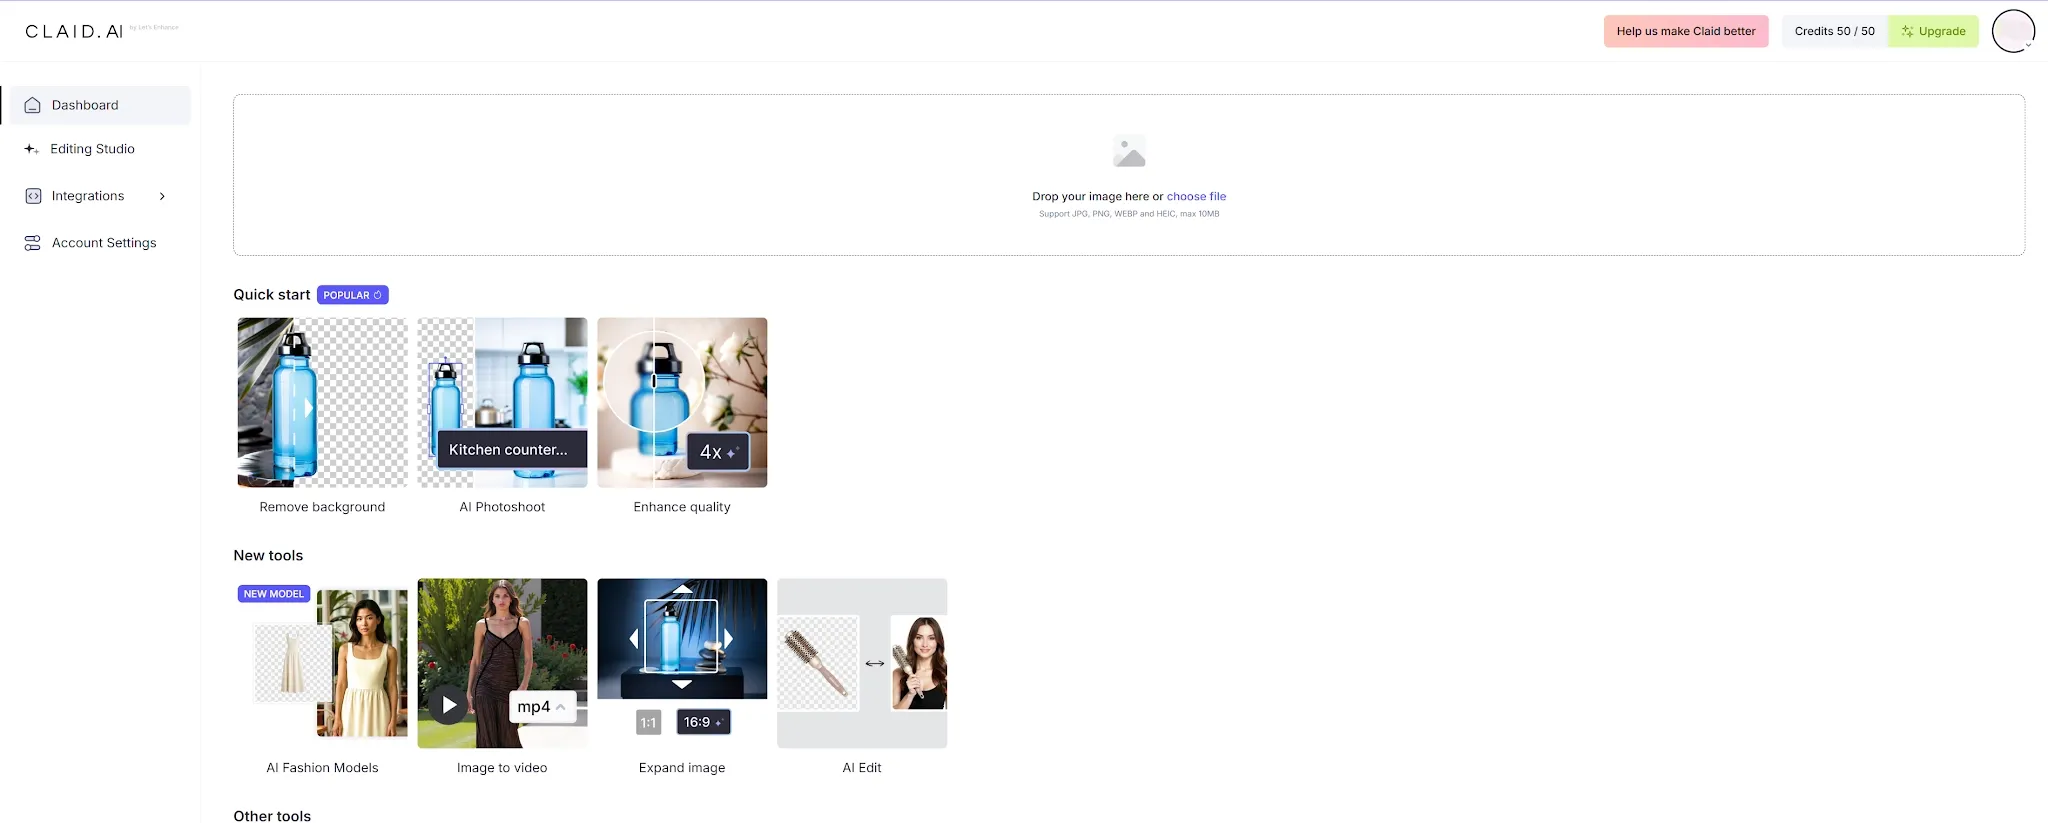This screenshot has width=2048, height=823.
Task: Click the choose file link
Action: click(x=1196, y=197)
